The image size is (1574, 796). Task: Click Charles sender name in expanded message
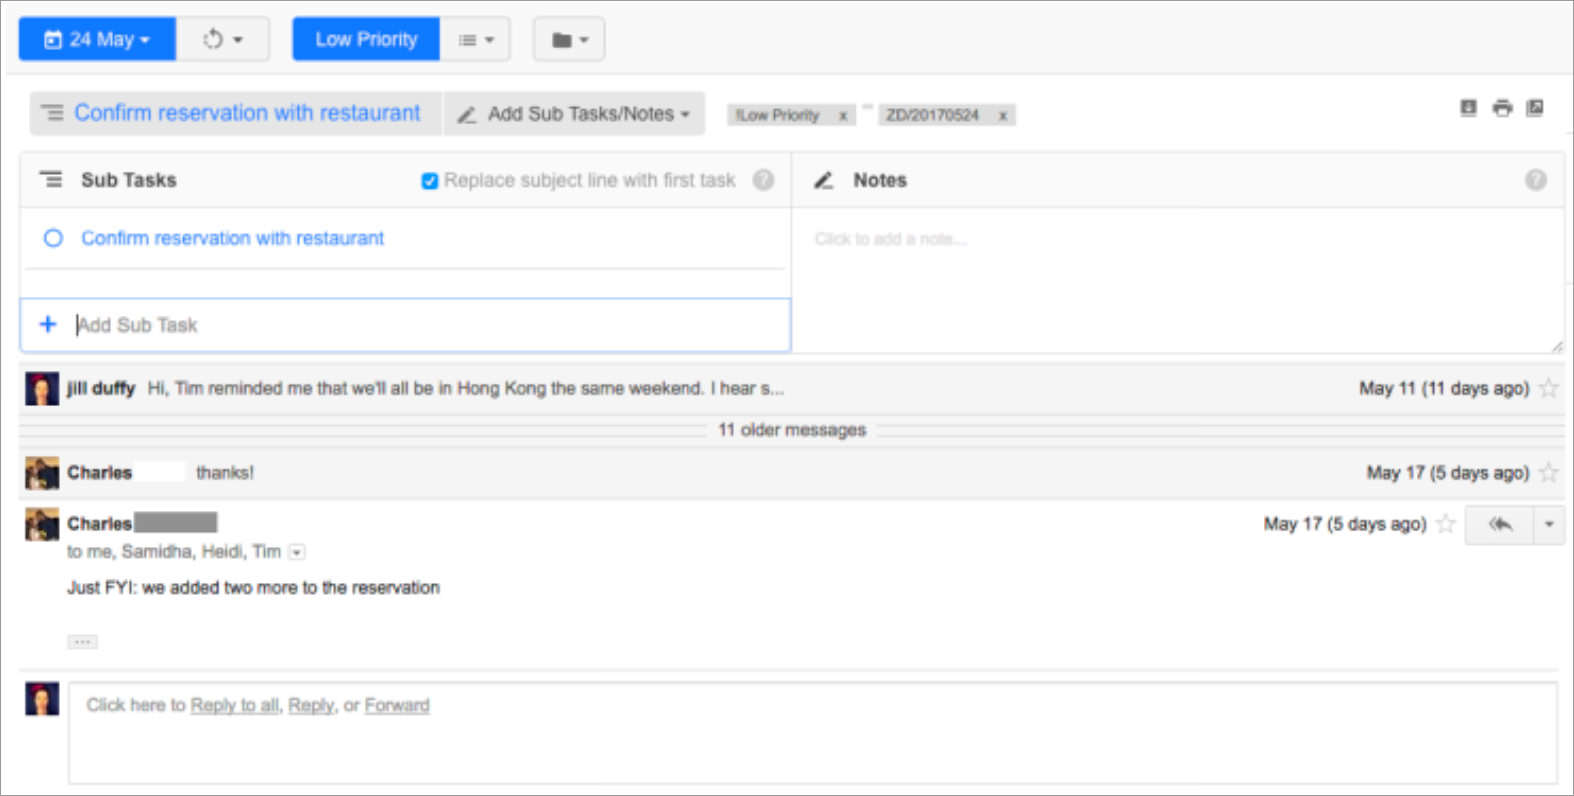(99, 523)
